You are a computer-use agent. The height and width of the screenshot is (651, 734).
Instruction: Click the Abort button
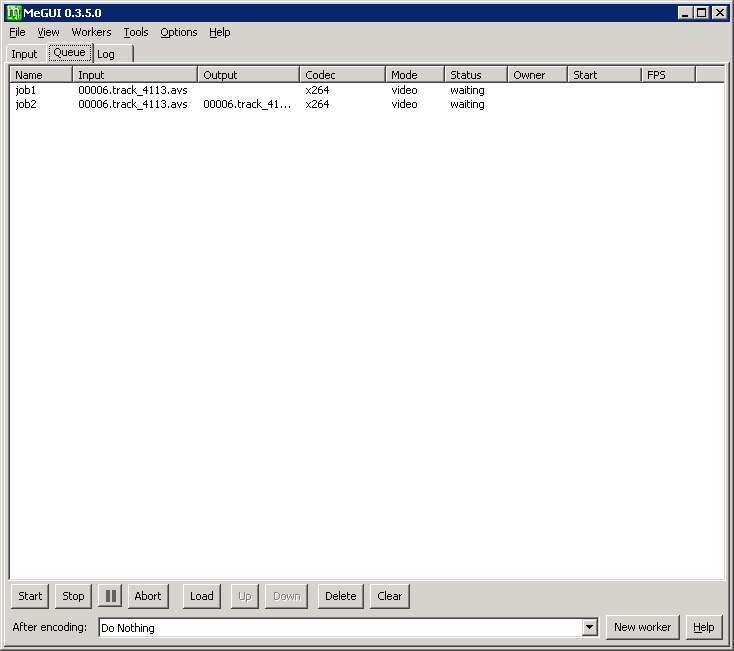tap(148, 596)
